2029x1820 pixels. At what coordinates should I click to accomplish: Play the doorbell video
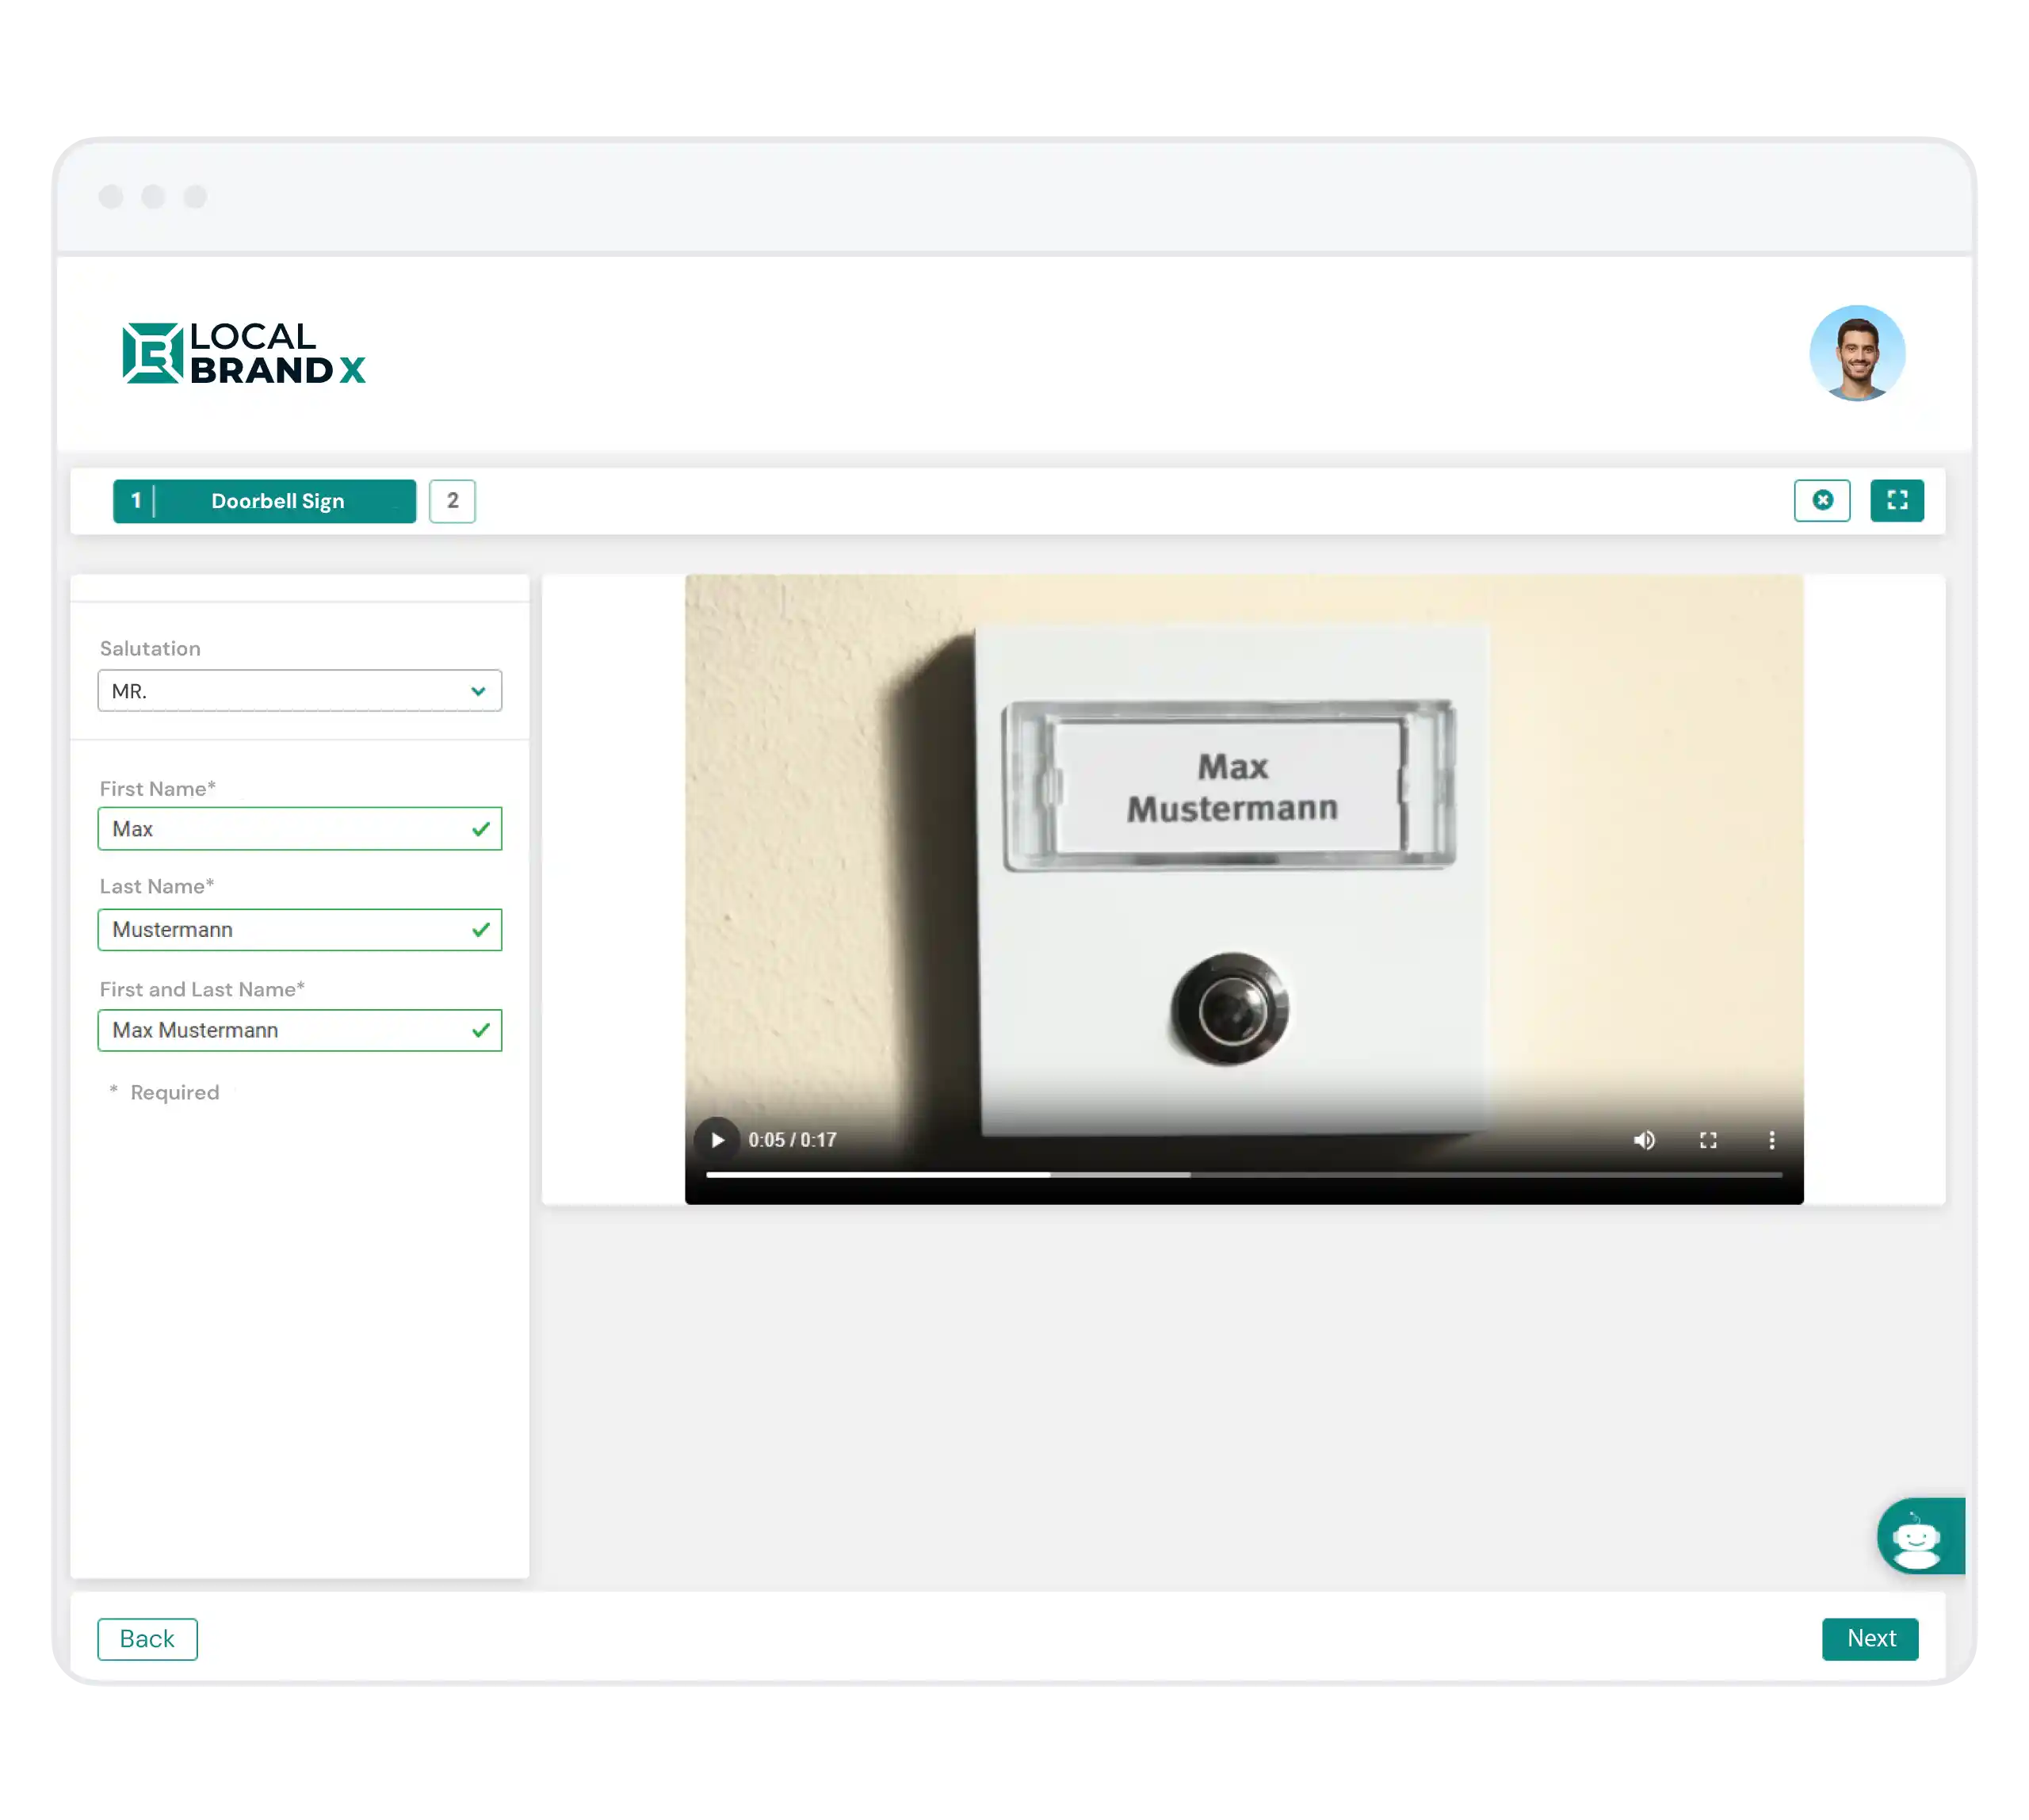click(x=717, y=1139)
